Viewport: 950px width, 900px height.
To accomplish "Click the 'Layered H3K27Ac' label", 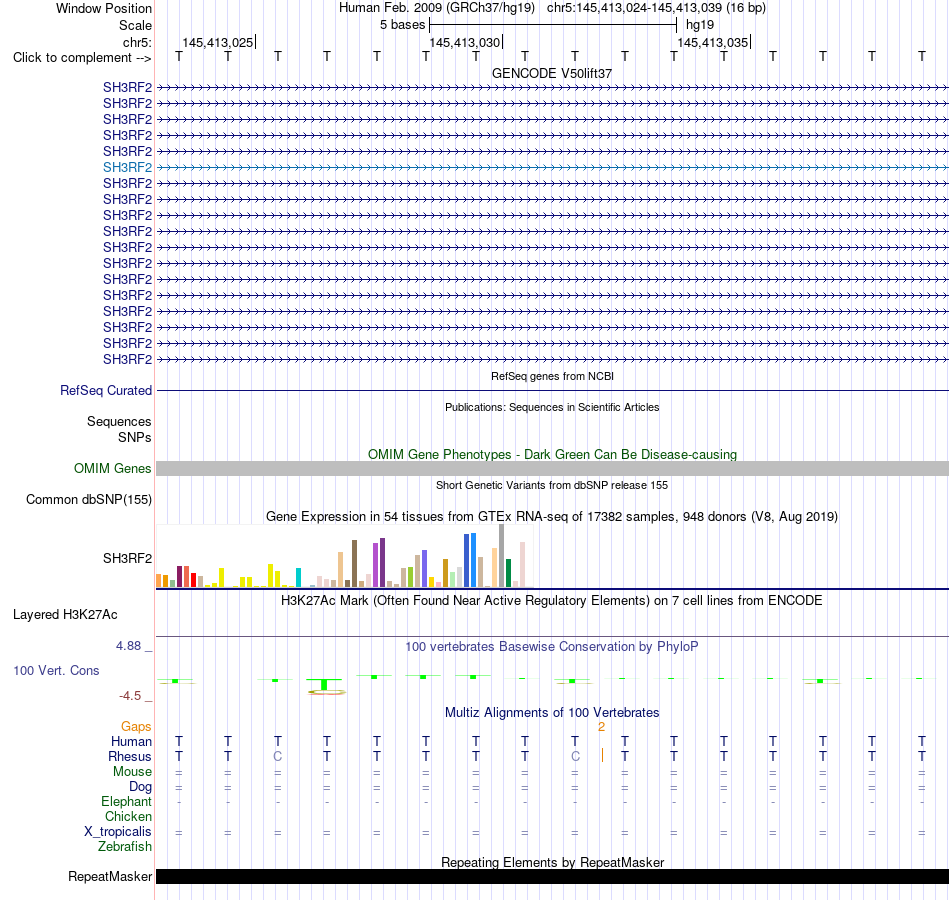I will pos(65,615).
